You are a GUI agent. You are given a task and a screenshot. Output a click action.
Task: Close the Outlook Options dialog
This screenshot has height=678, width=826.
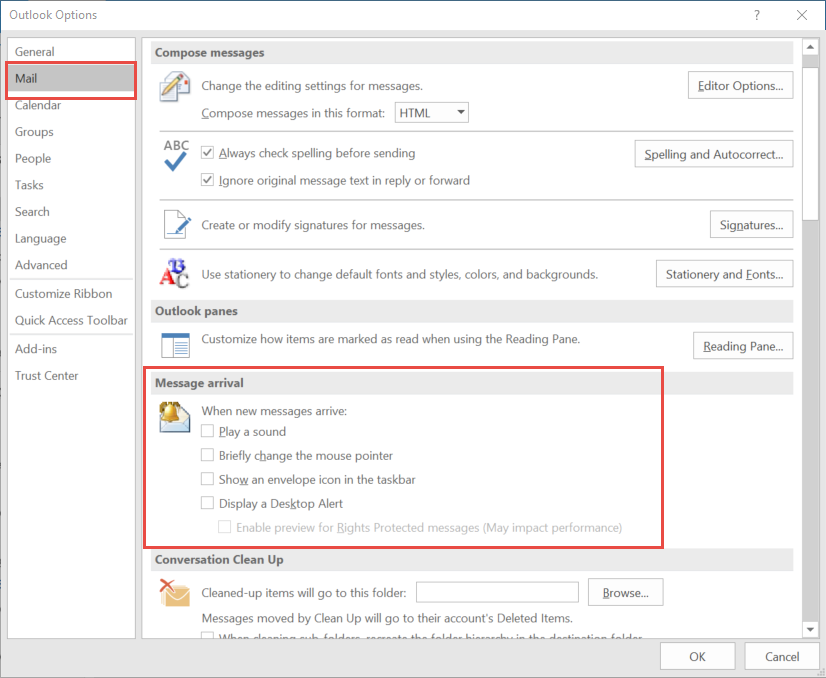click(x=802, y=15)
